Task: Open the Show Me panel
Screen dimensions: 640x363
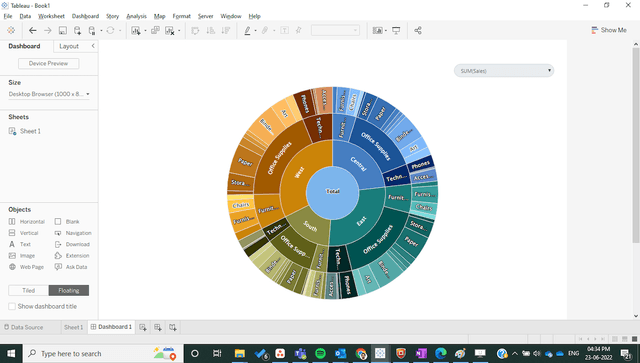Action: coord(609,30)
